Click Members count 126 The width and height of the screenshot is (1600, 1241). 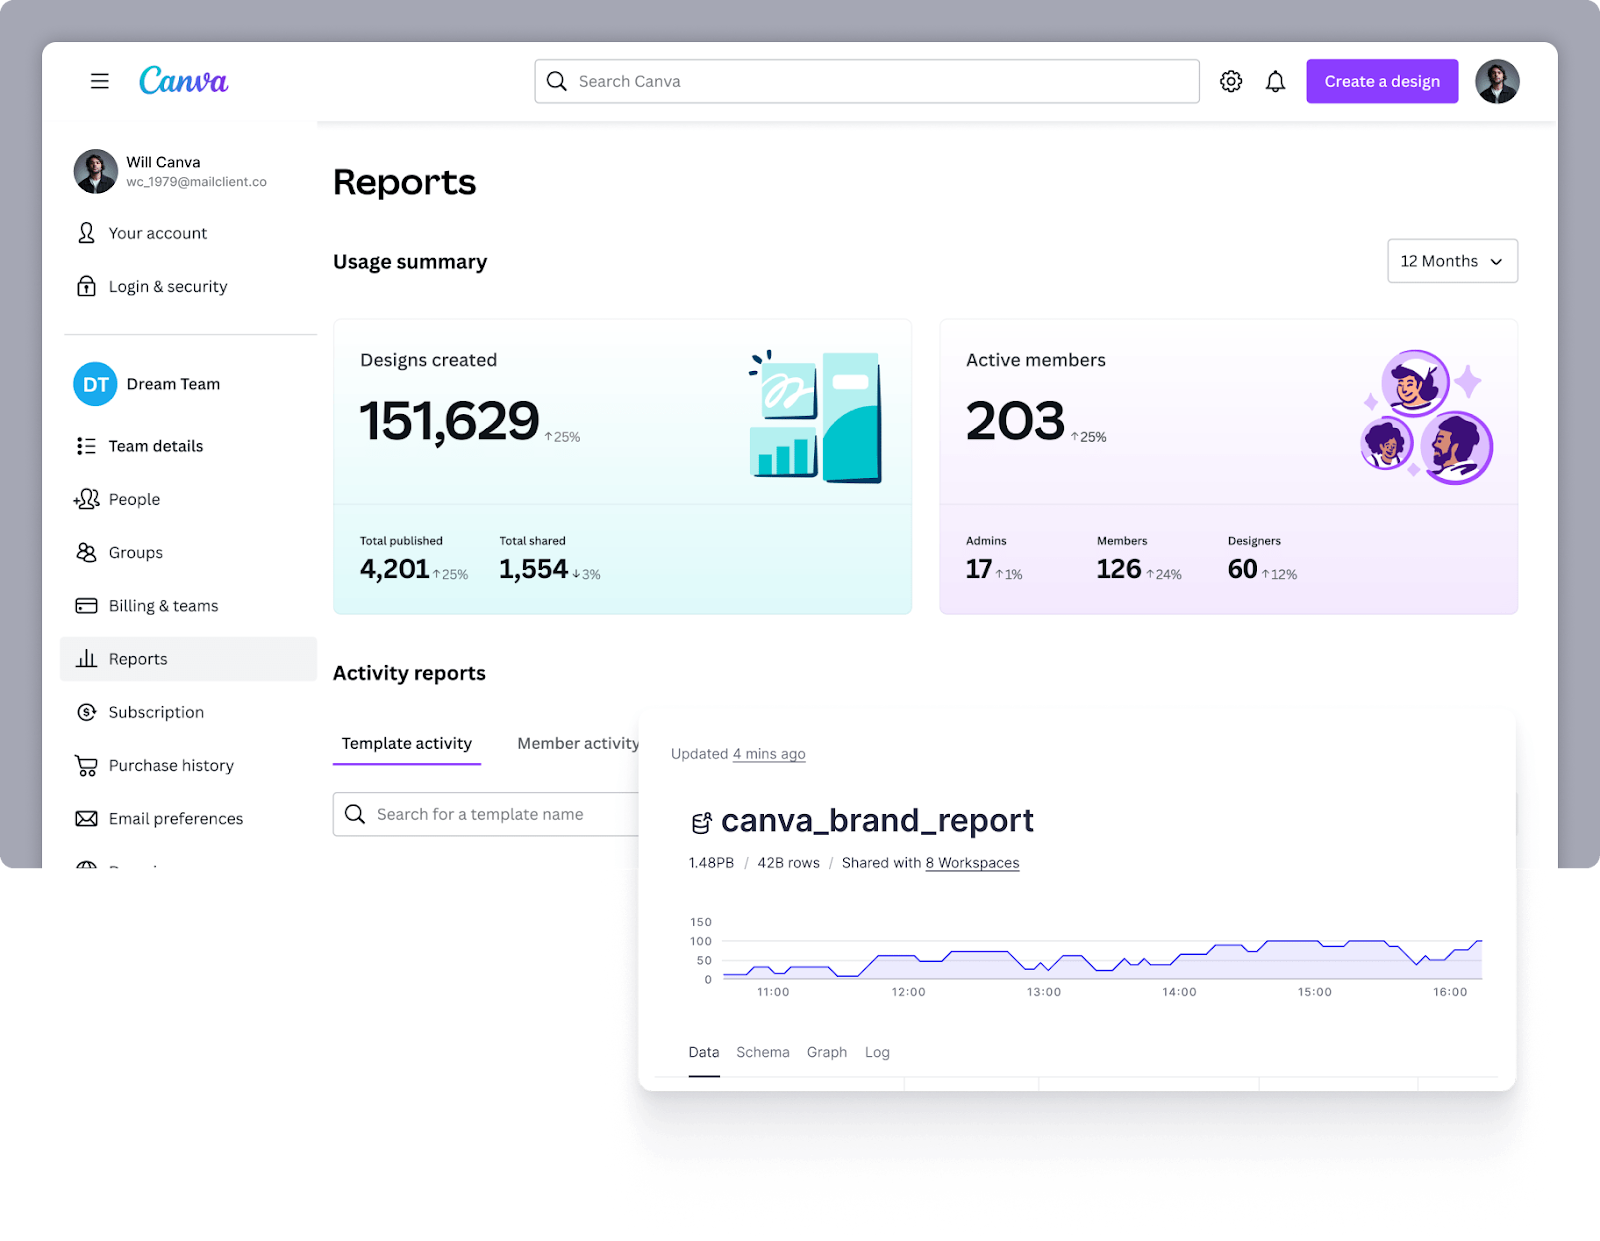(x=1119, y=569)
